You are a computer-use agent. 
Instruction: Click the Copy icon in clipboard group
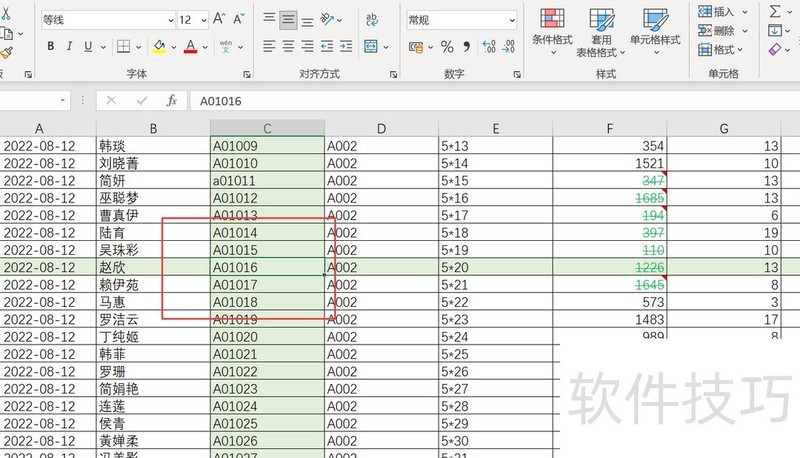6,34
